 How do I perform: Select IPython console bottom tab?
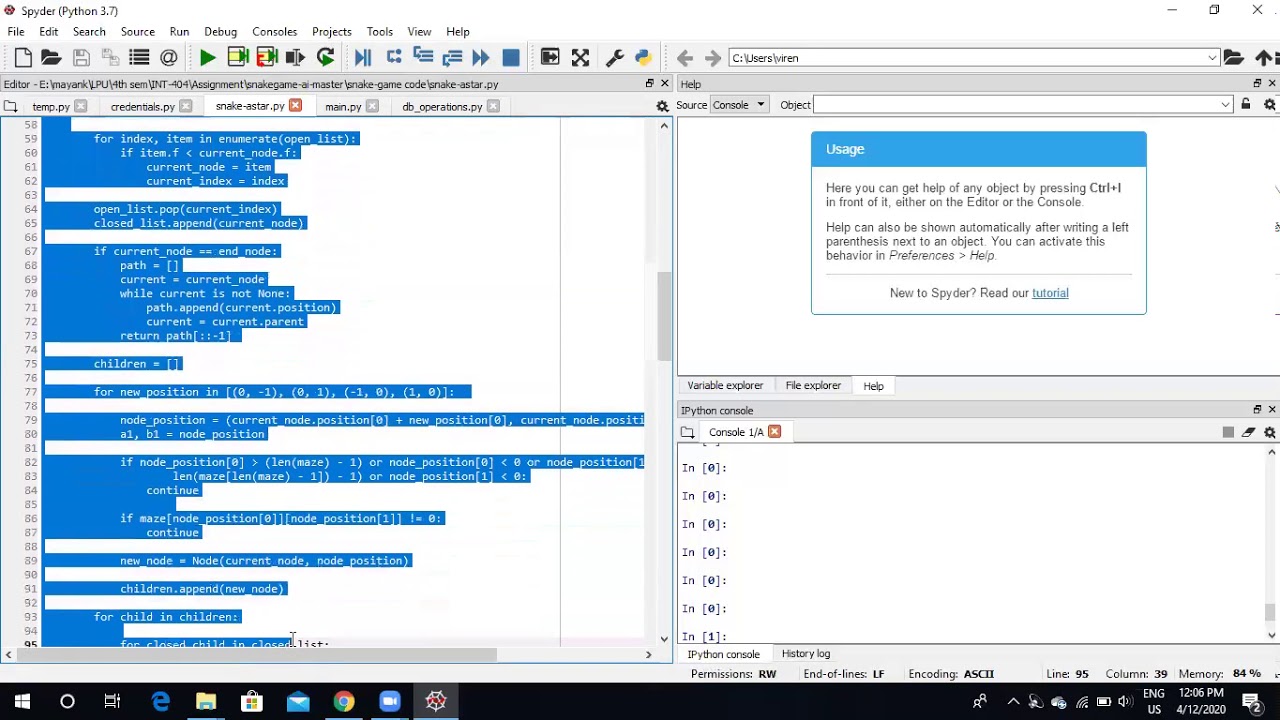pos(723,654)
